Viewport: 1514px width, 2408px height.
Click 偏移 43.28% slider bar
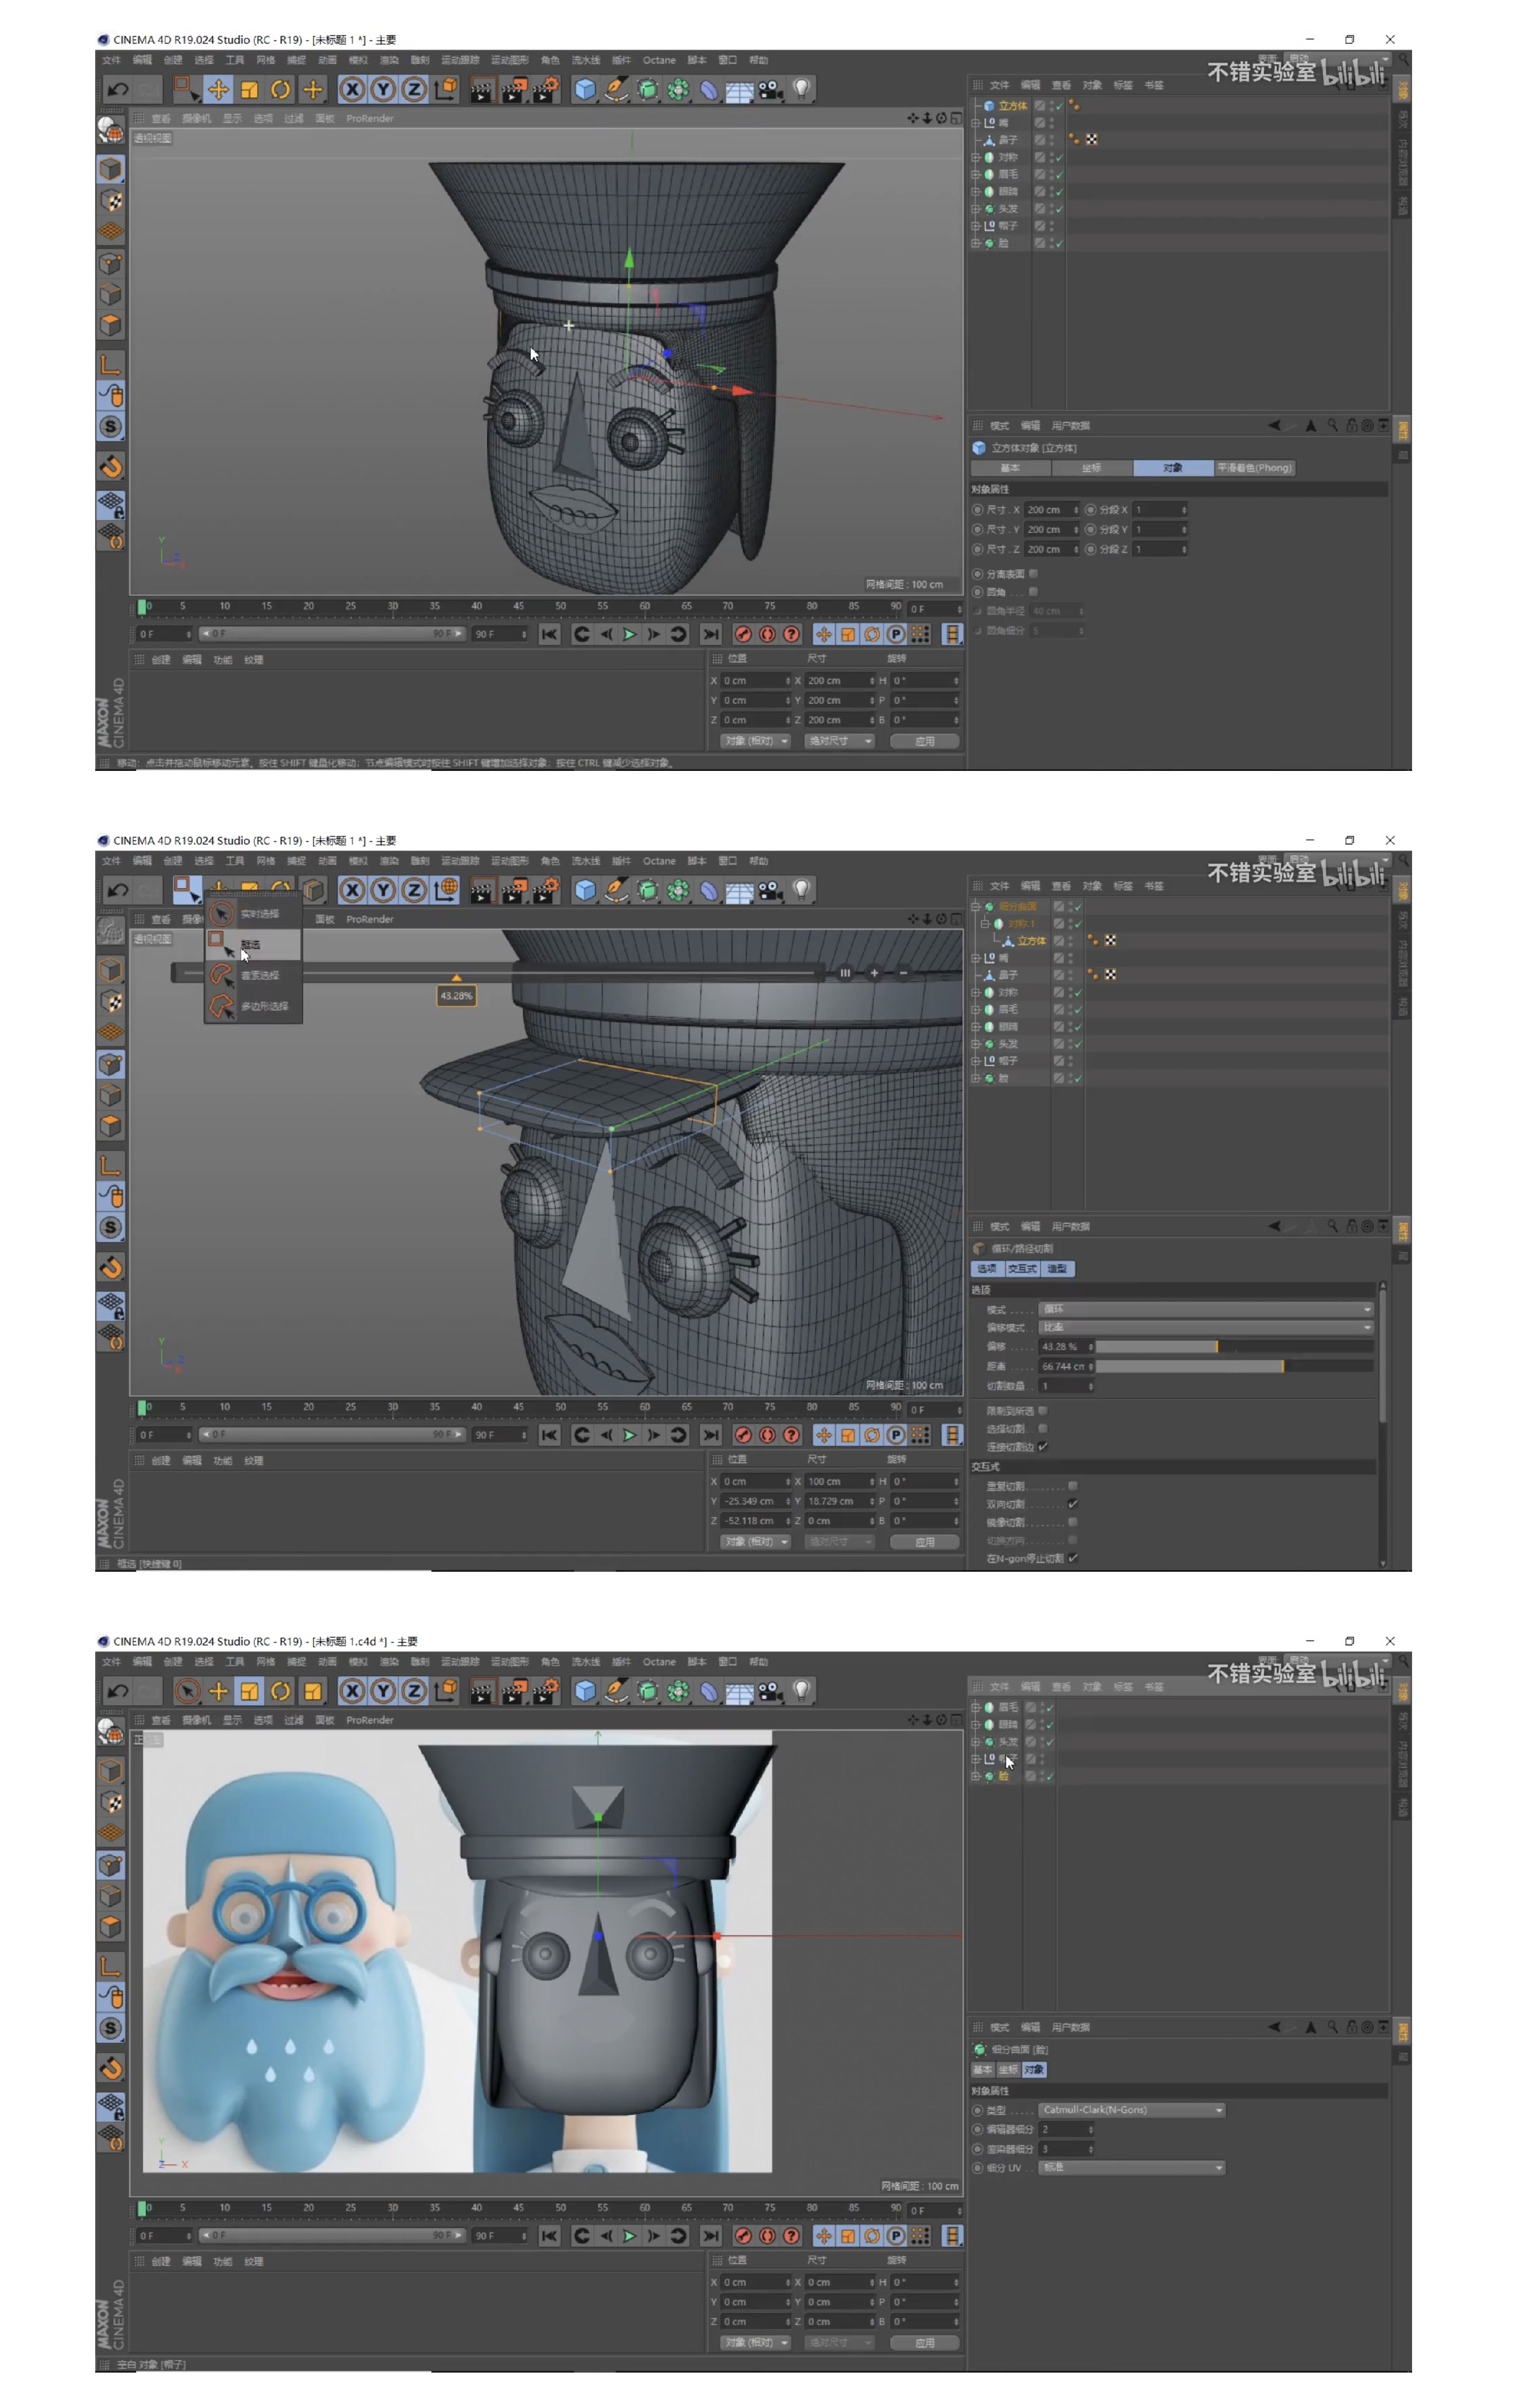[1233, 1347]
